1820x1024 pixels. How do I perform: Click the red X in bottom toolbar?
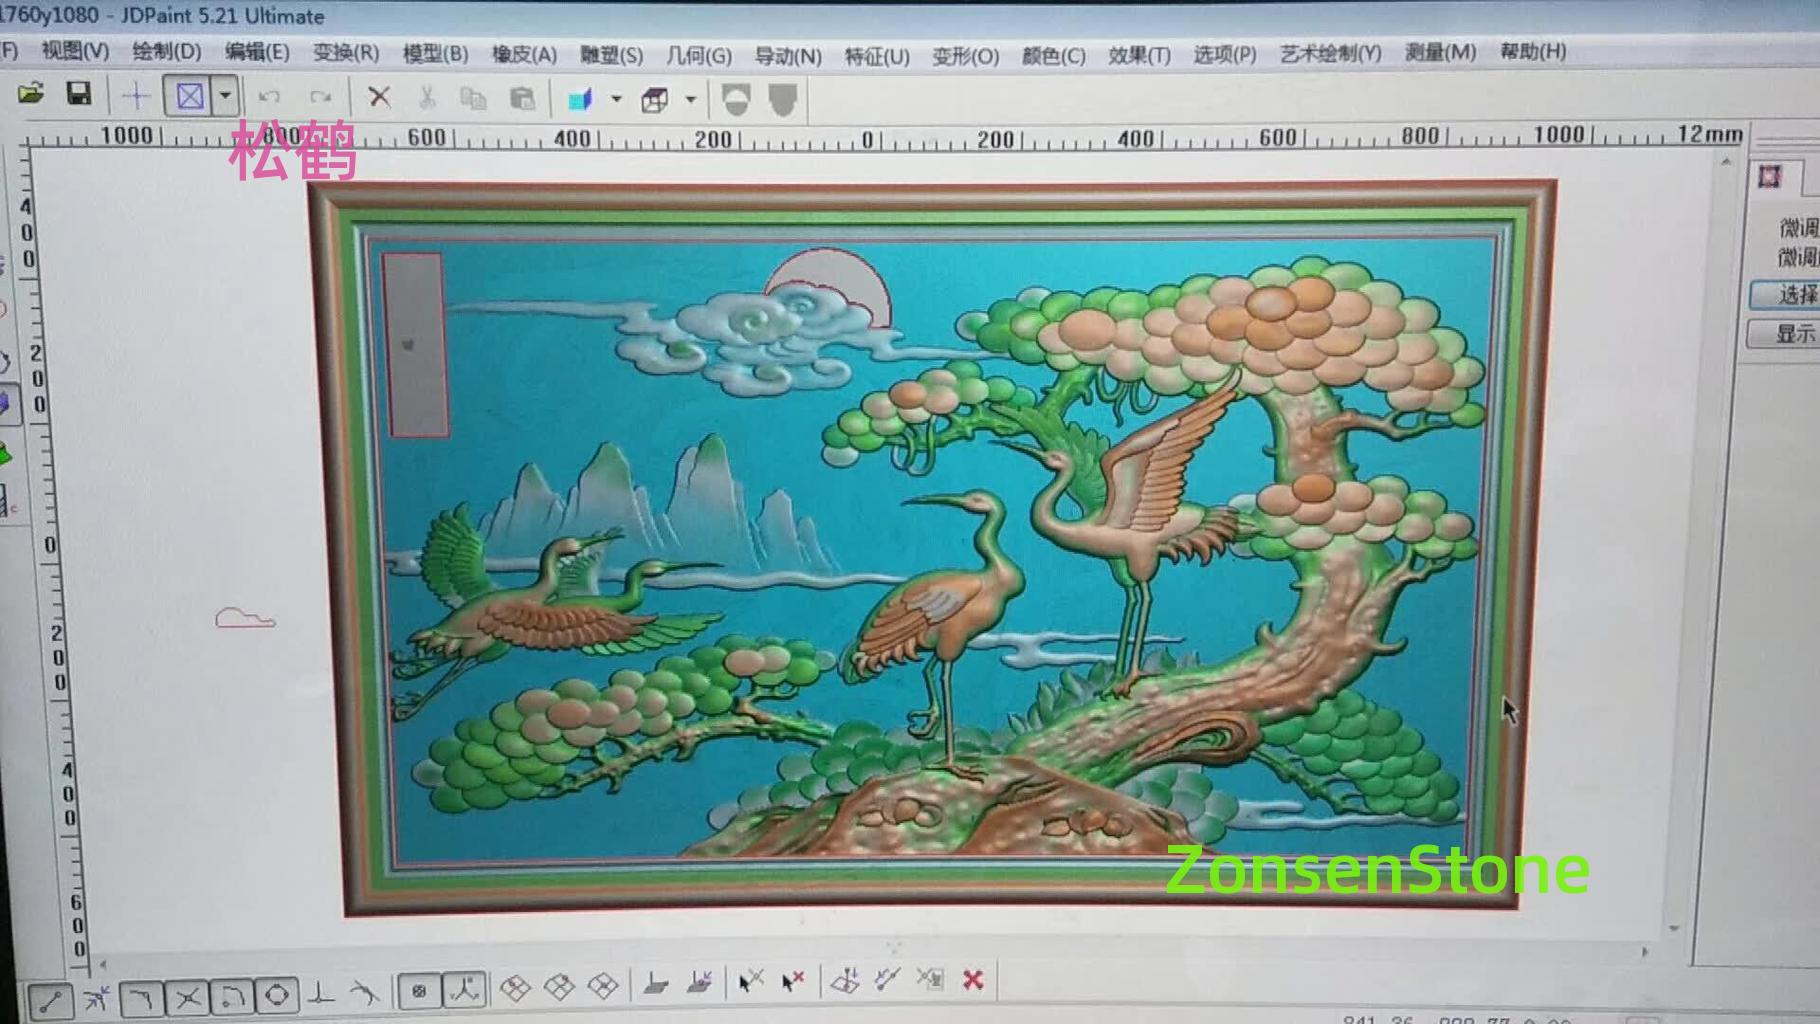(x=973, y=980)
